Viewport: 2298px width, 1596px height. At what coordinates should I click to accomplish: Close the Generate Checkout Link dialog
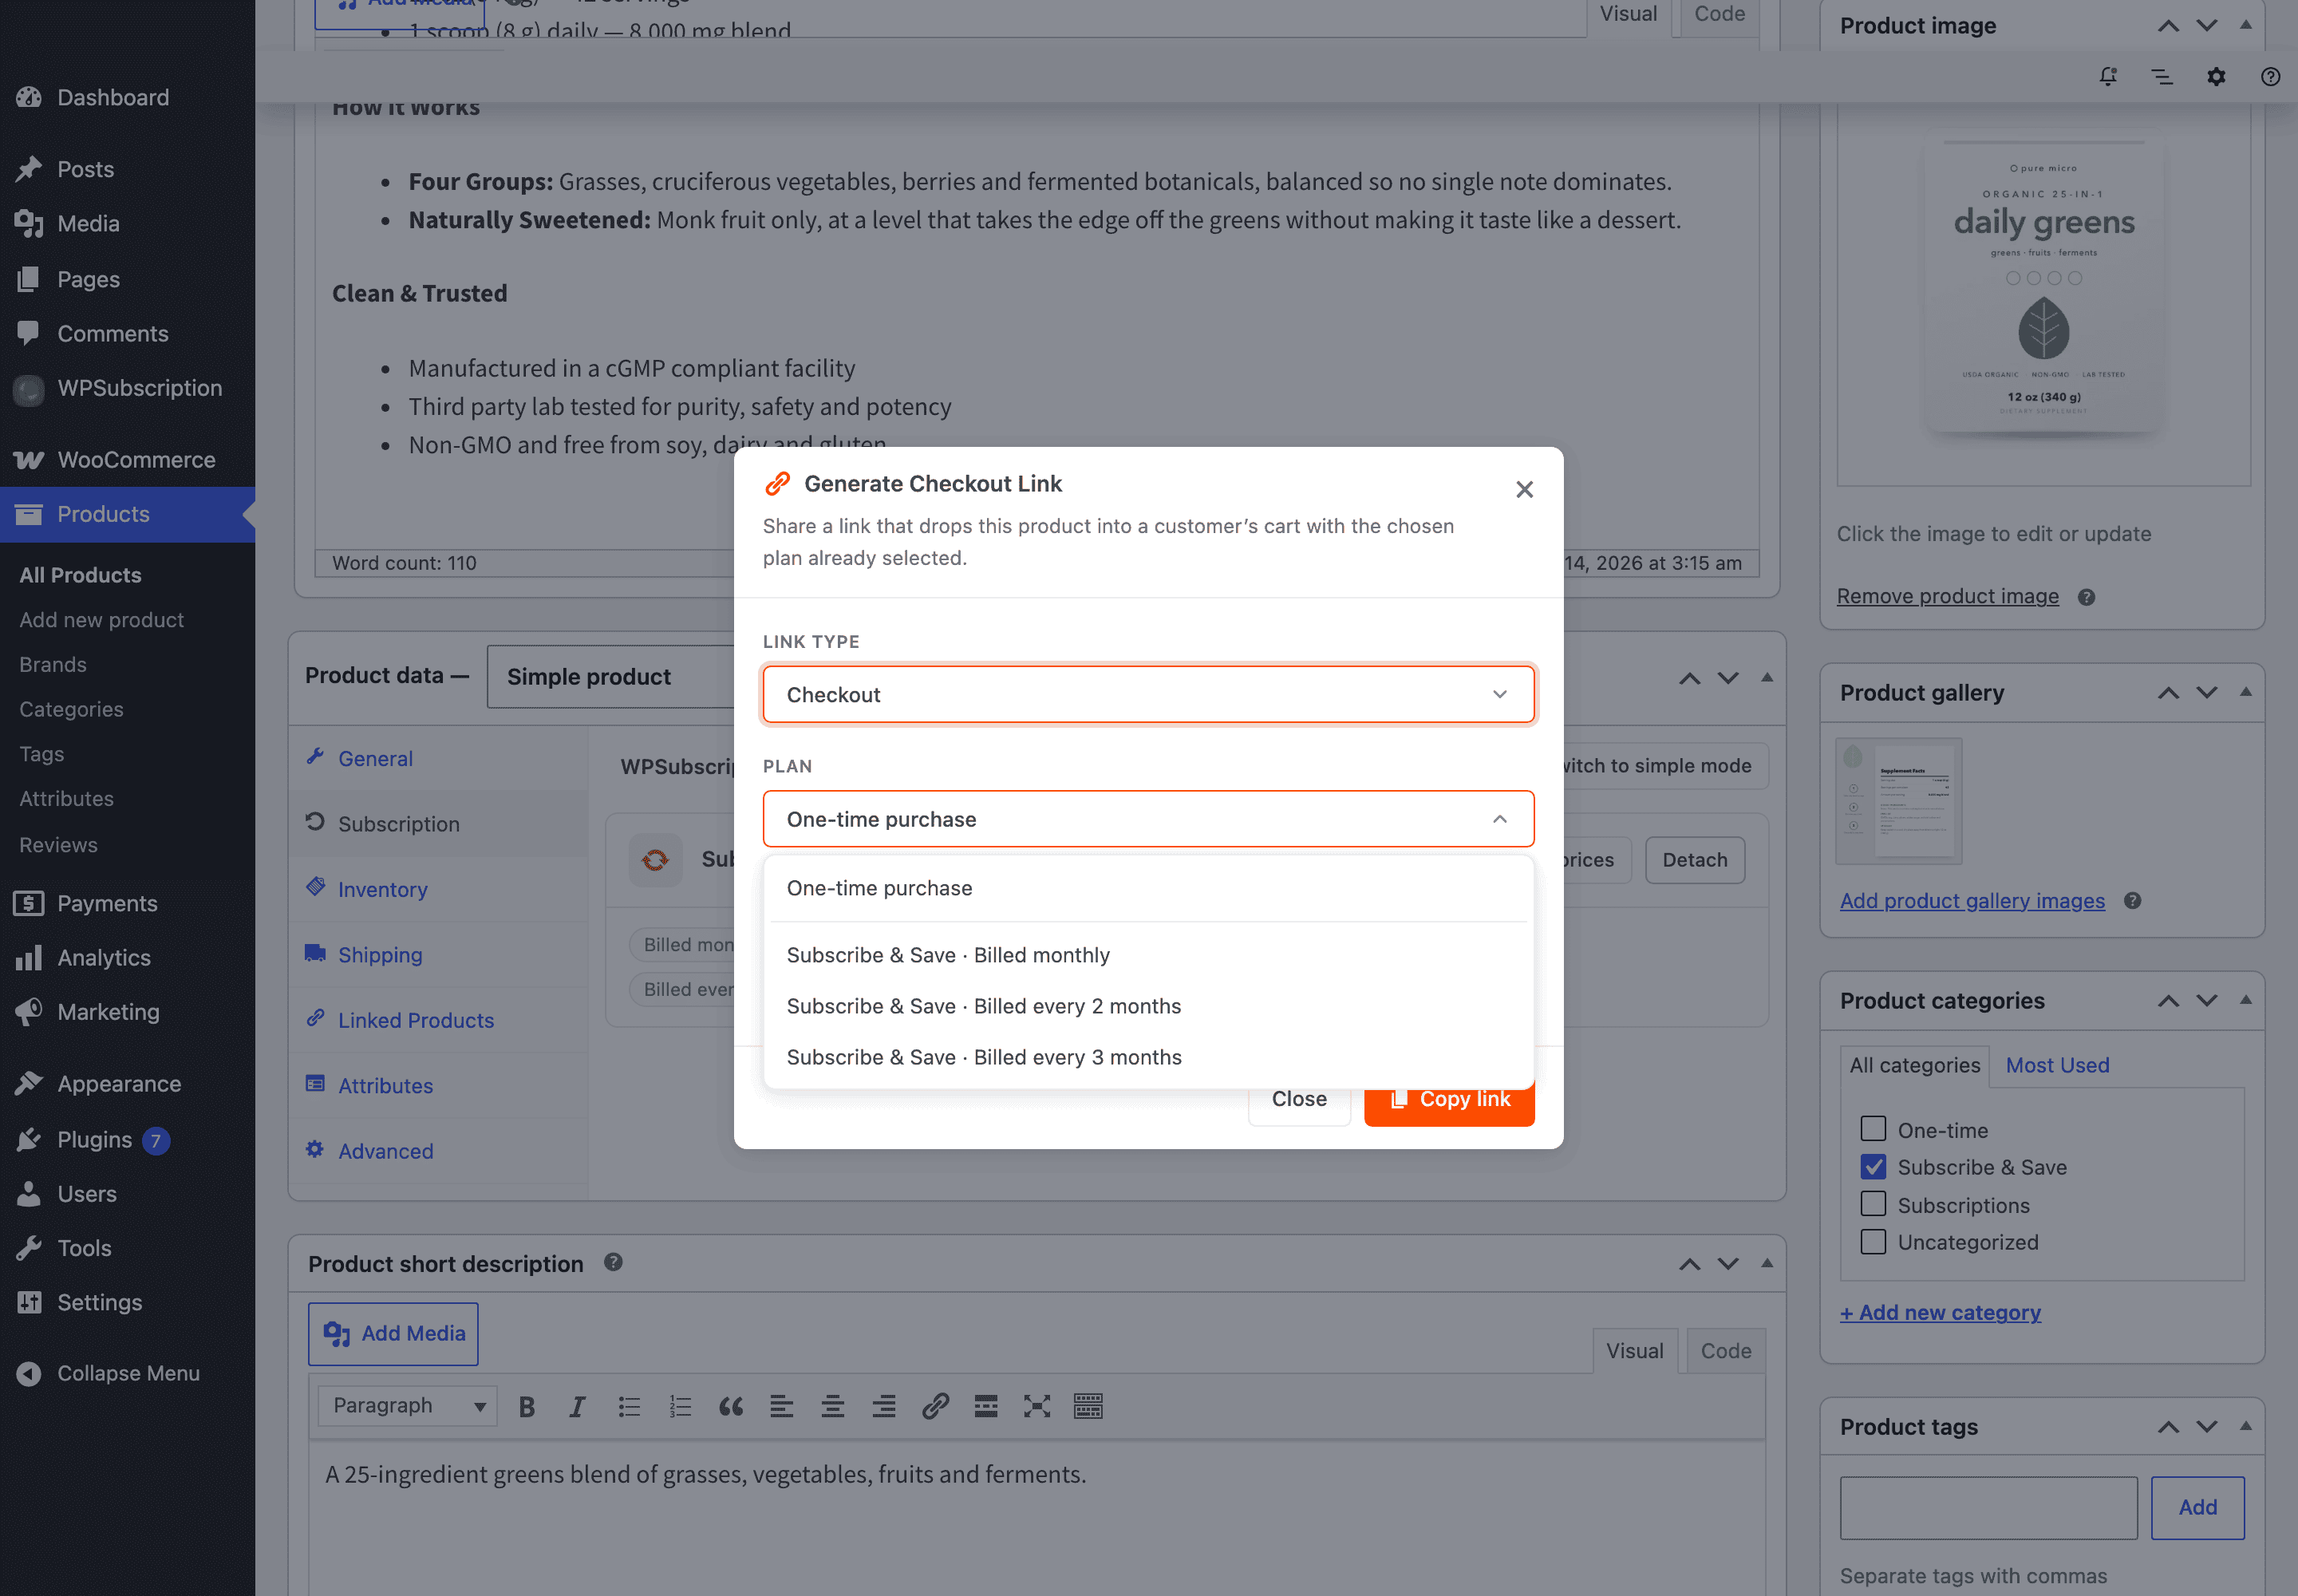[x=1524, y=490]
